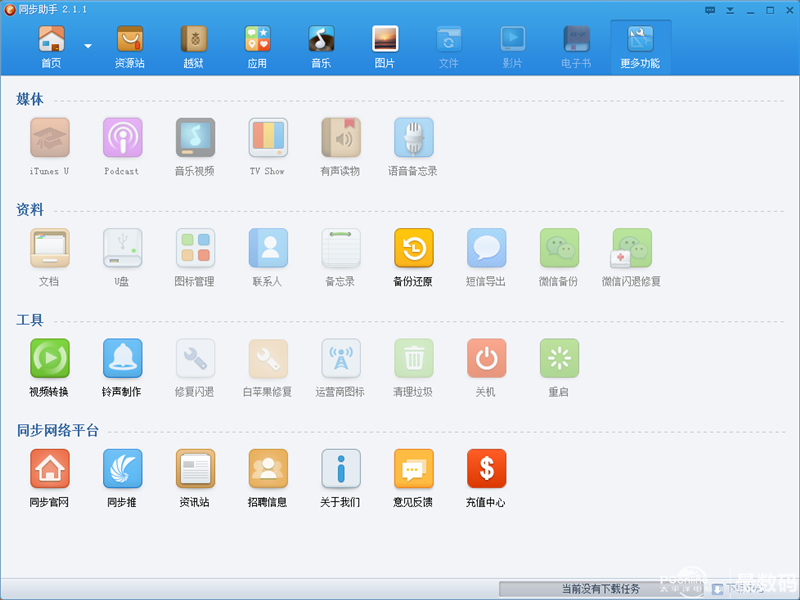Open the 白苹果修复 repair tool
This screenshot has height=600, width=800.
[267, 360]
